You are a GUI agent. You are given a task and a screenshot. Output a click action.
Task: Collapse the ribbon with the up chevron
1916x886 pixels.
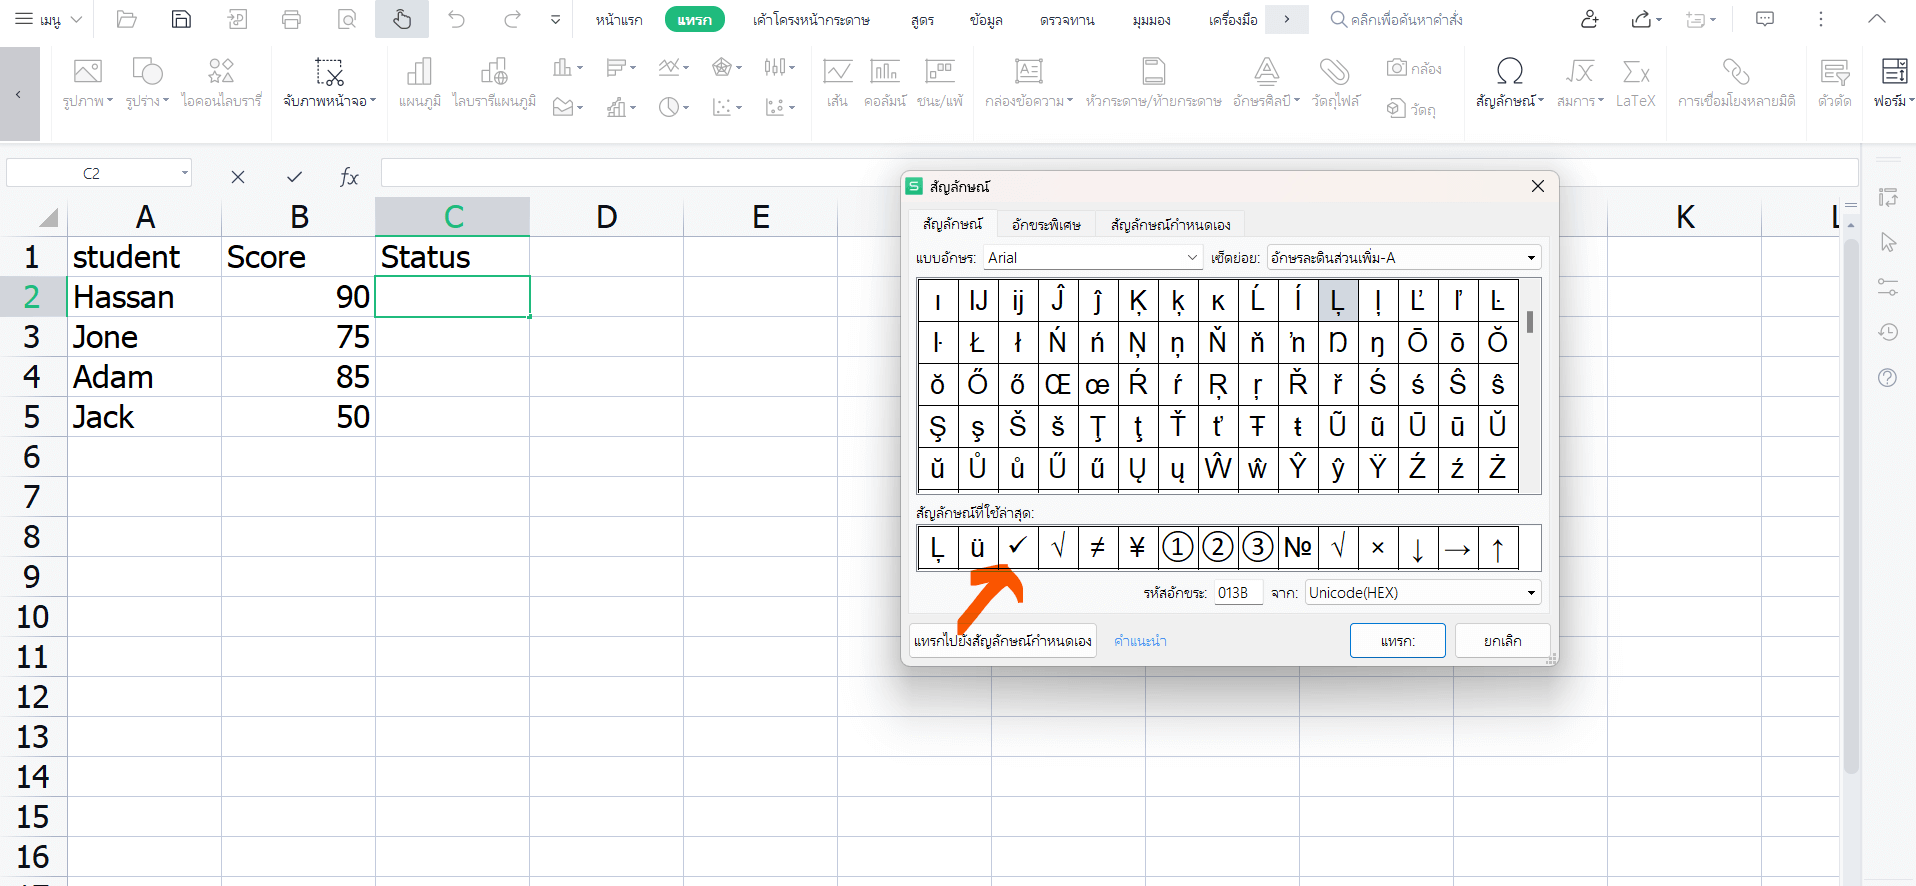click(1877, 19)
